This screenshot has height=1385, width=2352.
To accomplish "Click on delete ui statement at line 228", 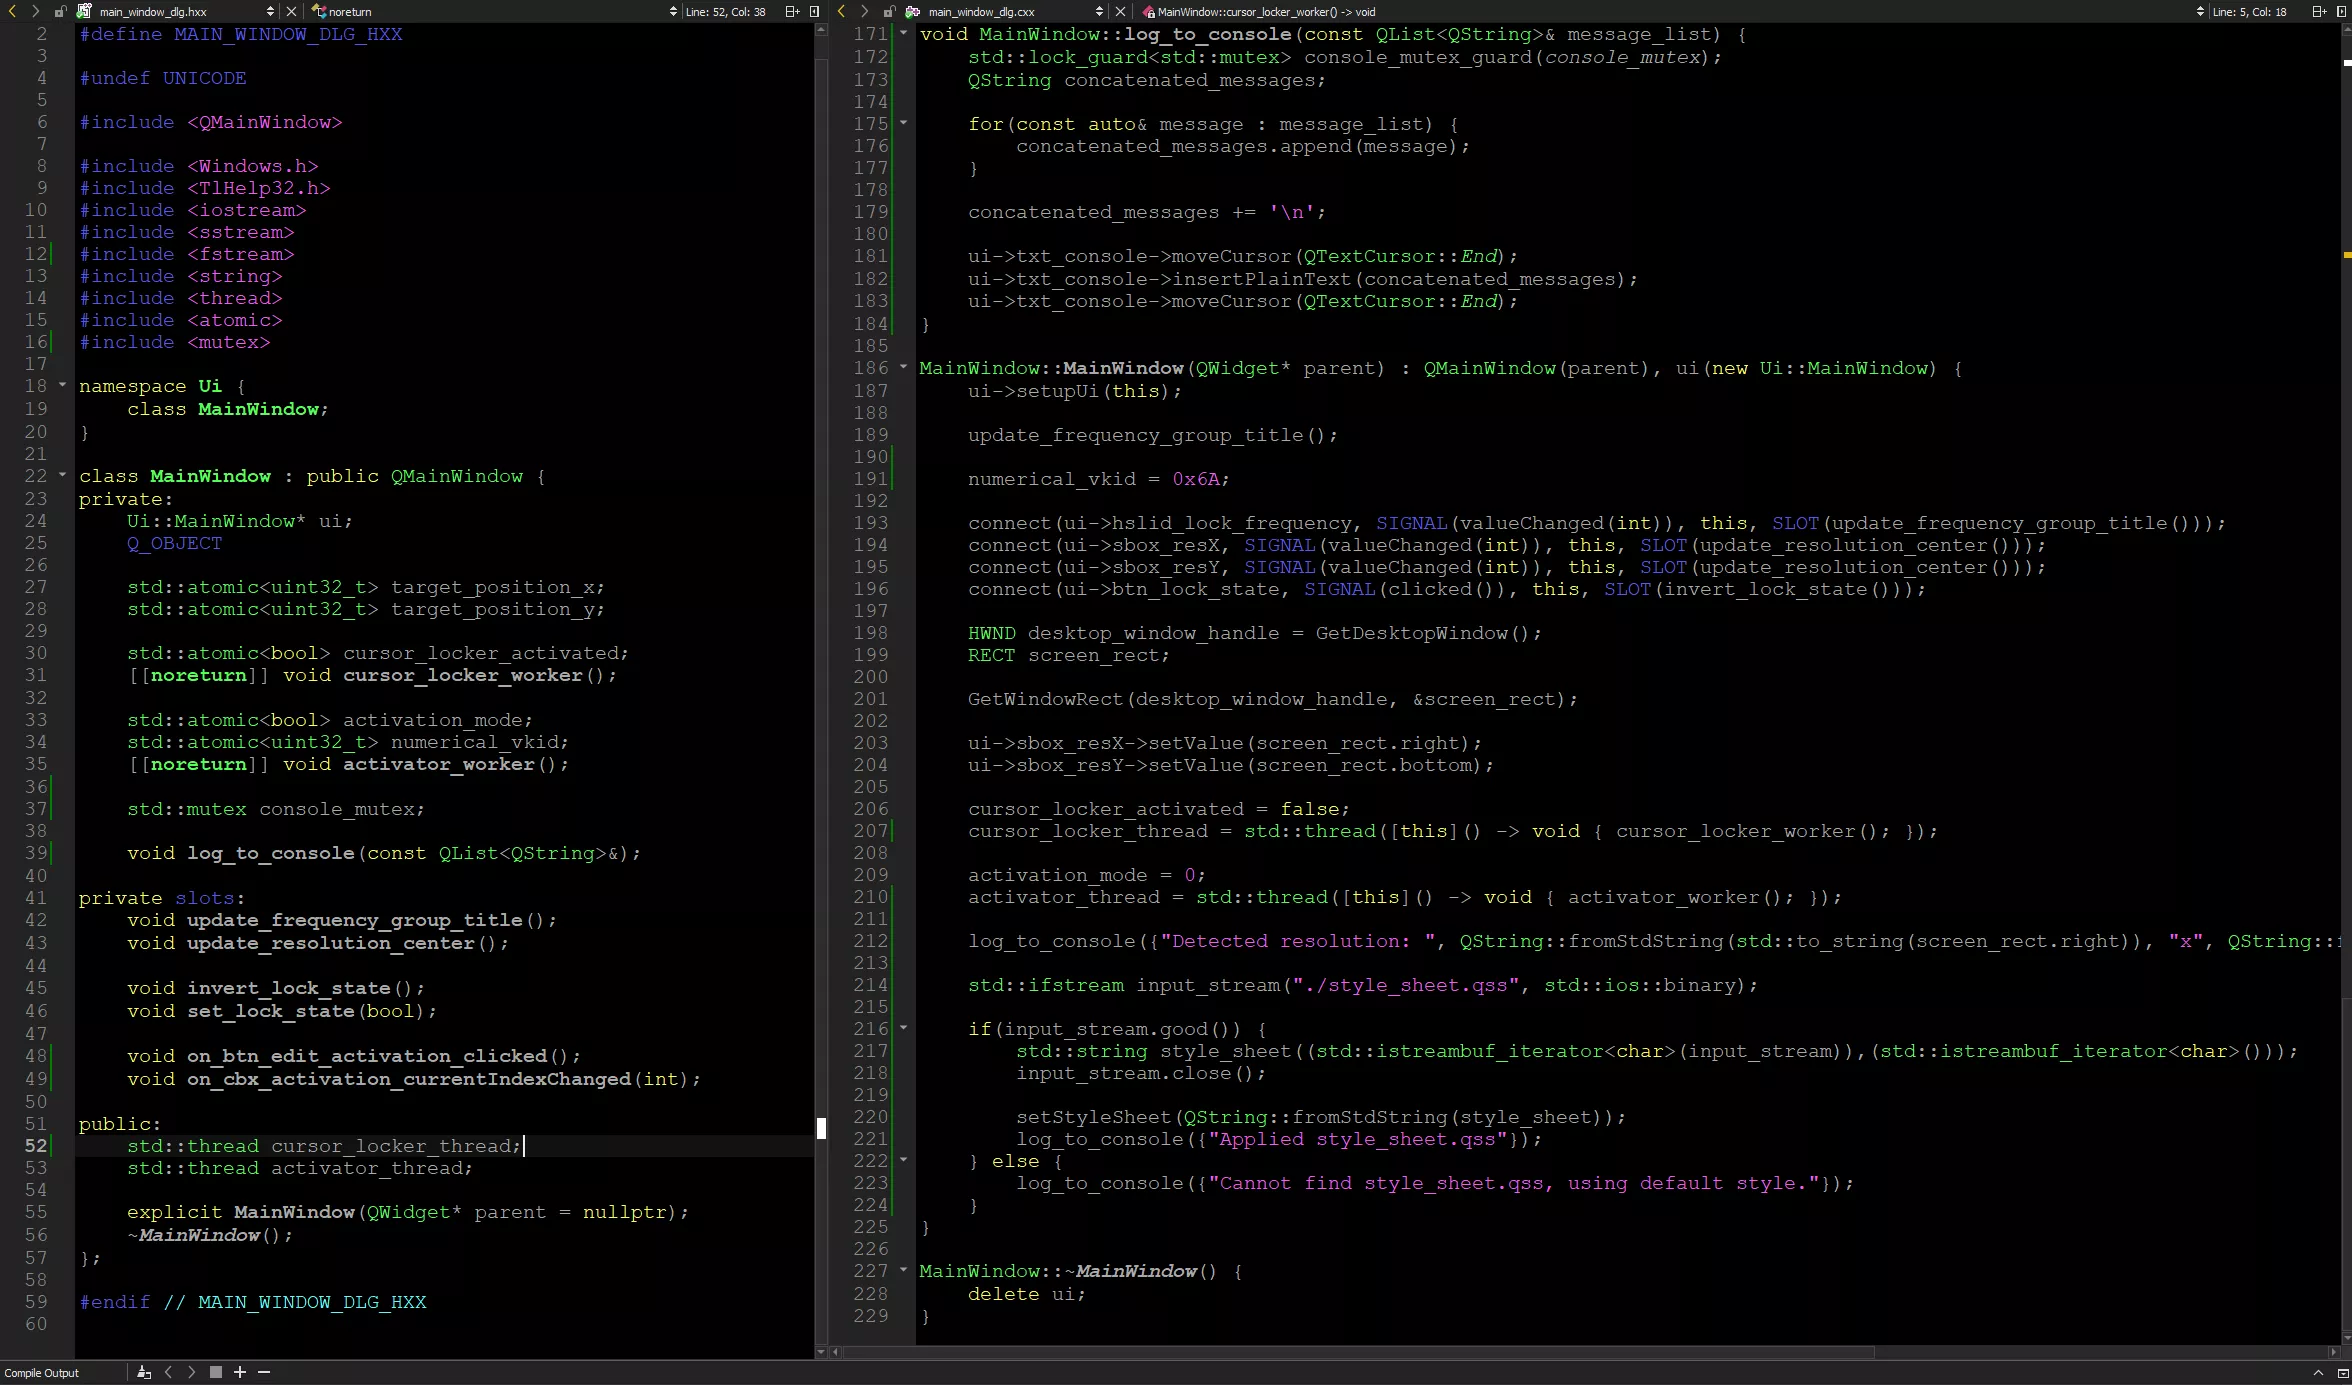I will coord(1027,1294).
